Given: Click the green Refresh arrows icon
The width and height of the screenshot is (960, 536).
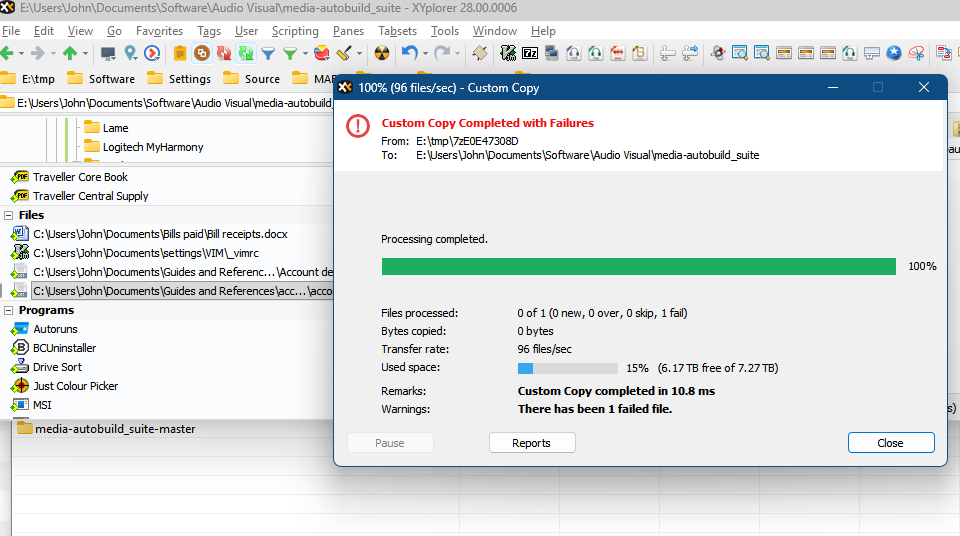Looking at the screenshot, I should pyautogui.click(x=246, y=53).
